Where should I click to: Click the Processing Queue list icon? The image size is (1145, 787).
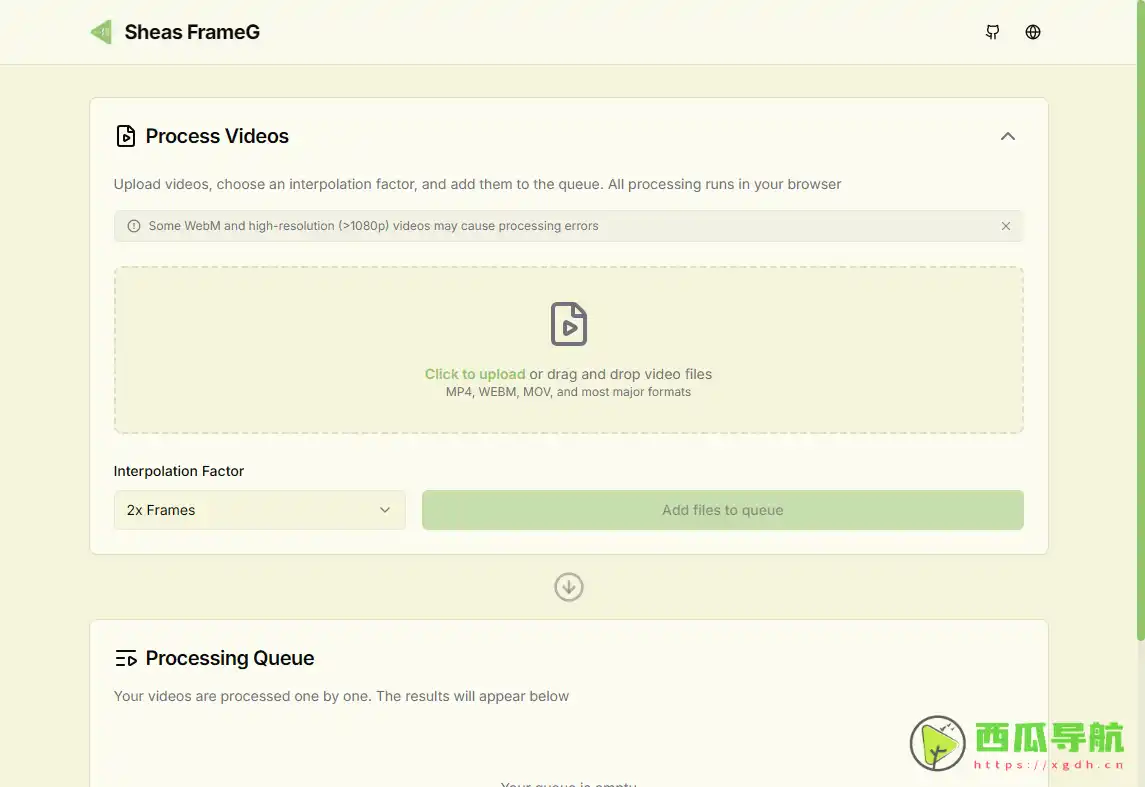coord(126,658)
